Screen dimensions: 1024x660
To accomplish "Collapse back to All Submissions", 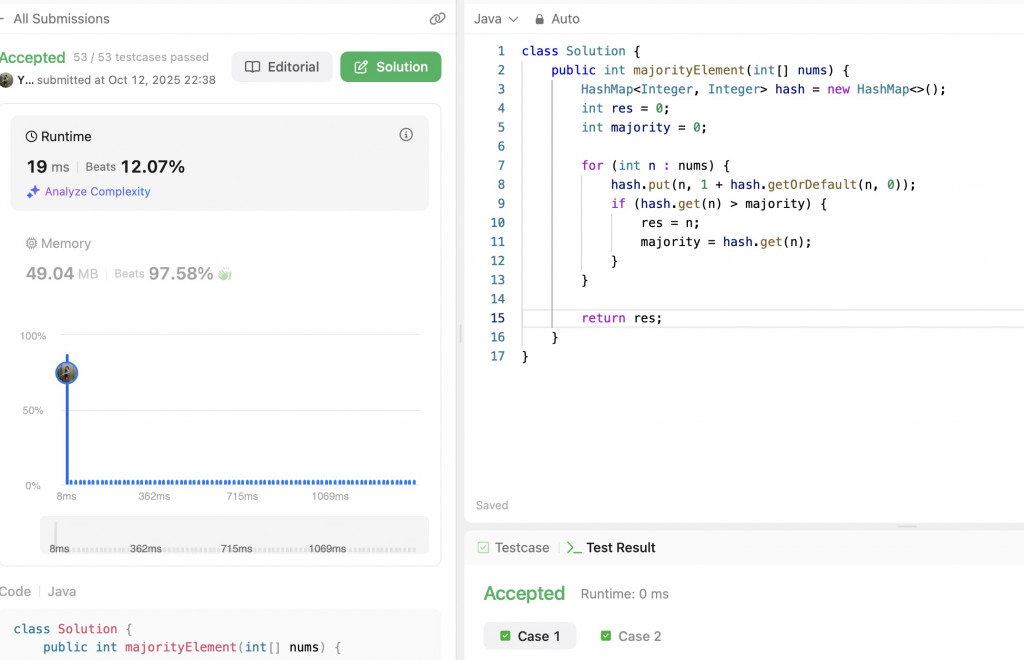I will (x=56, y=19).
